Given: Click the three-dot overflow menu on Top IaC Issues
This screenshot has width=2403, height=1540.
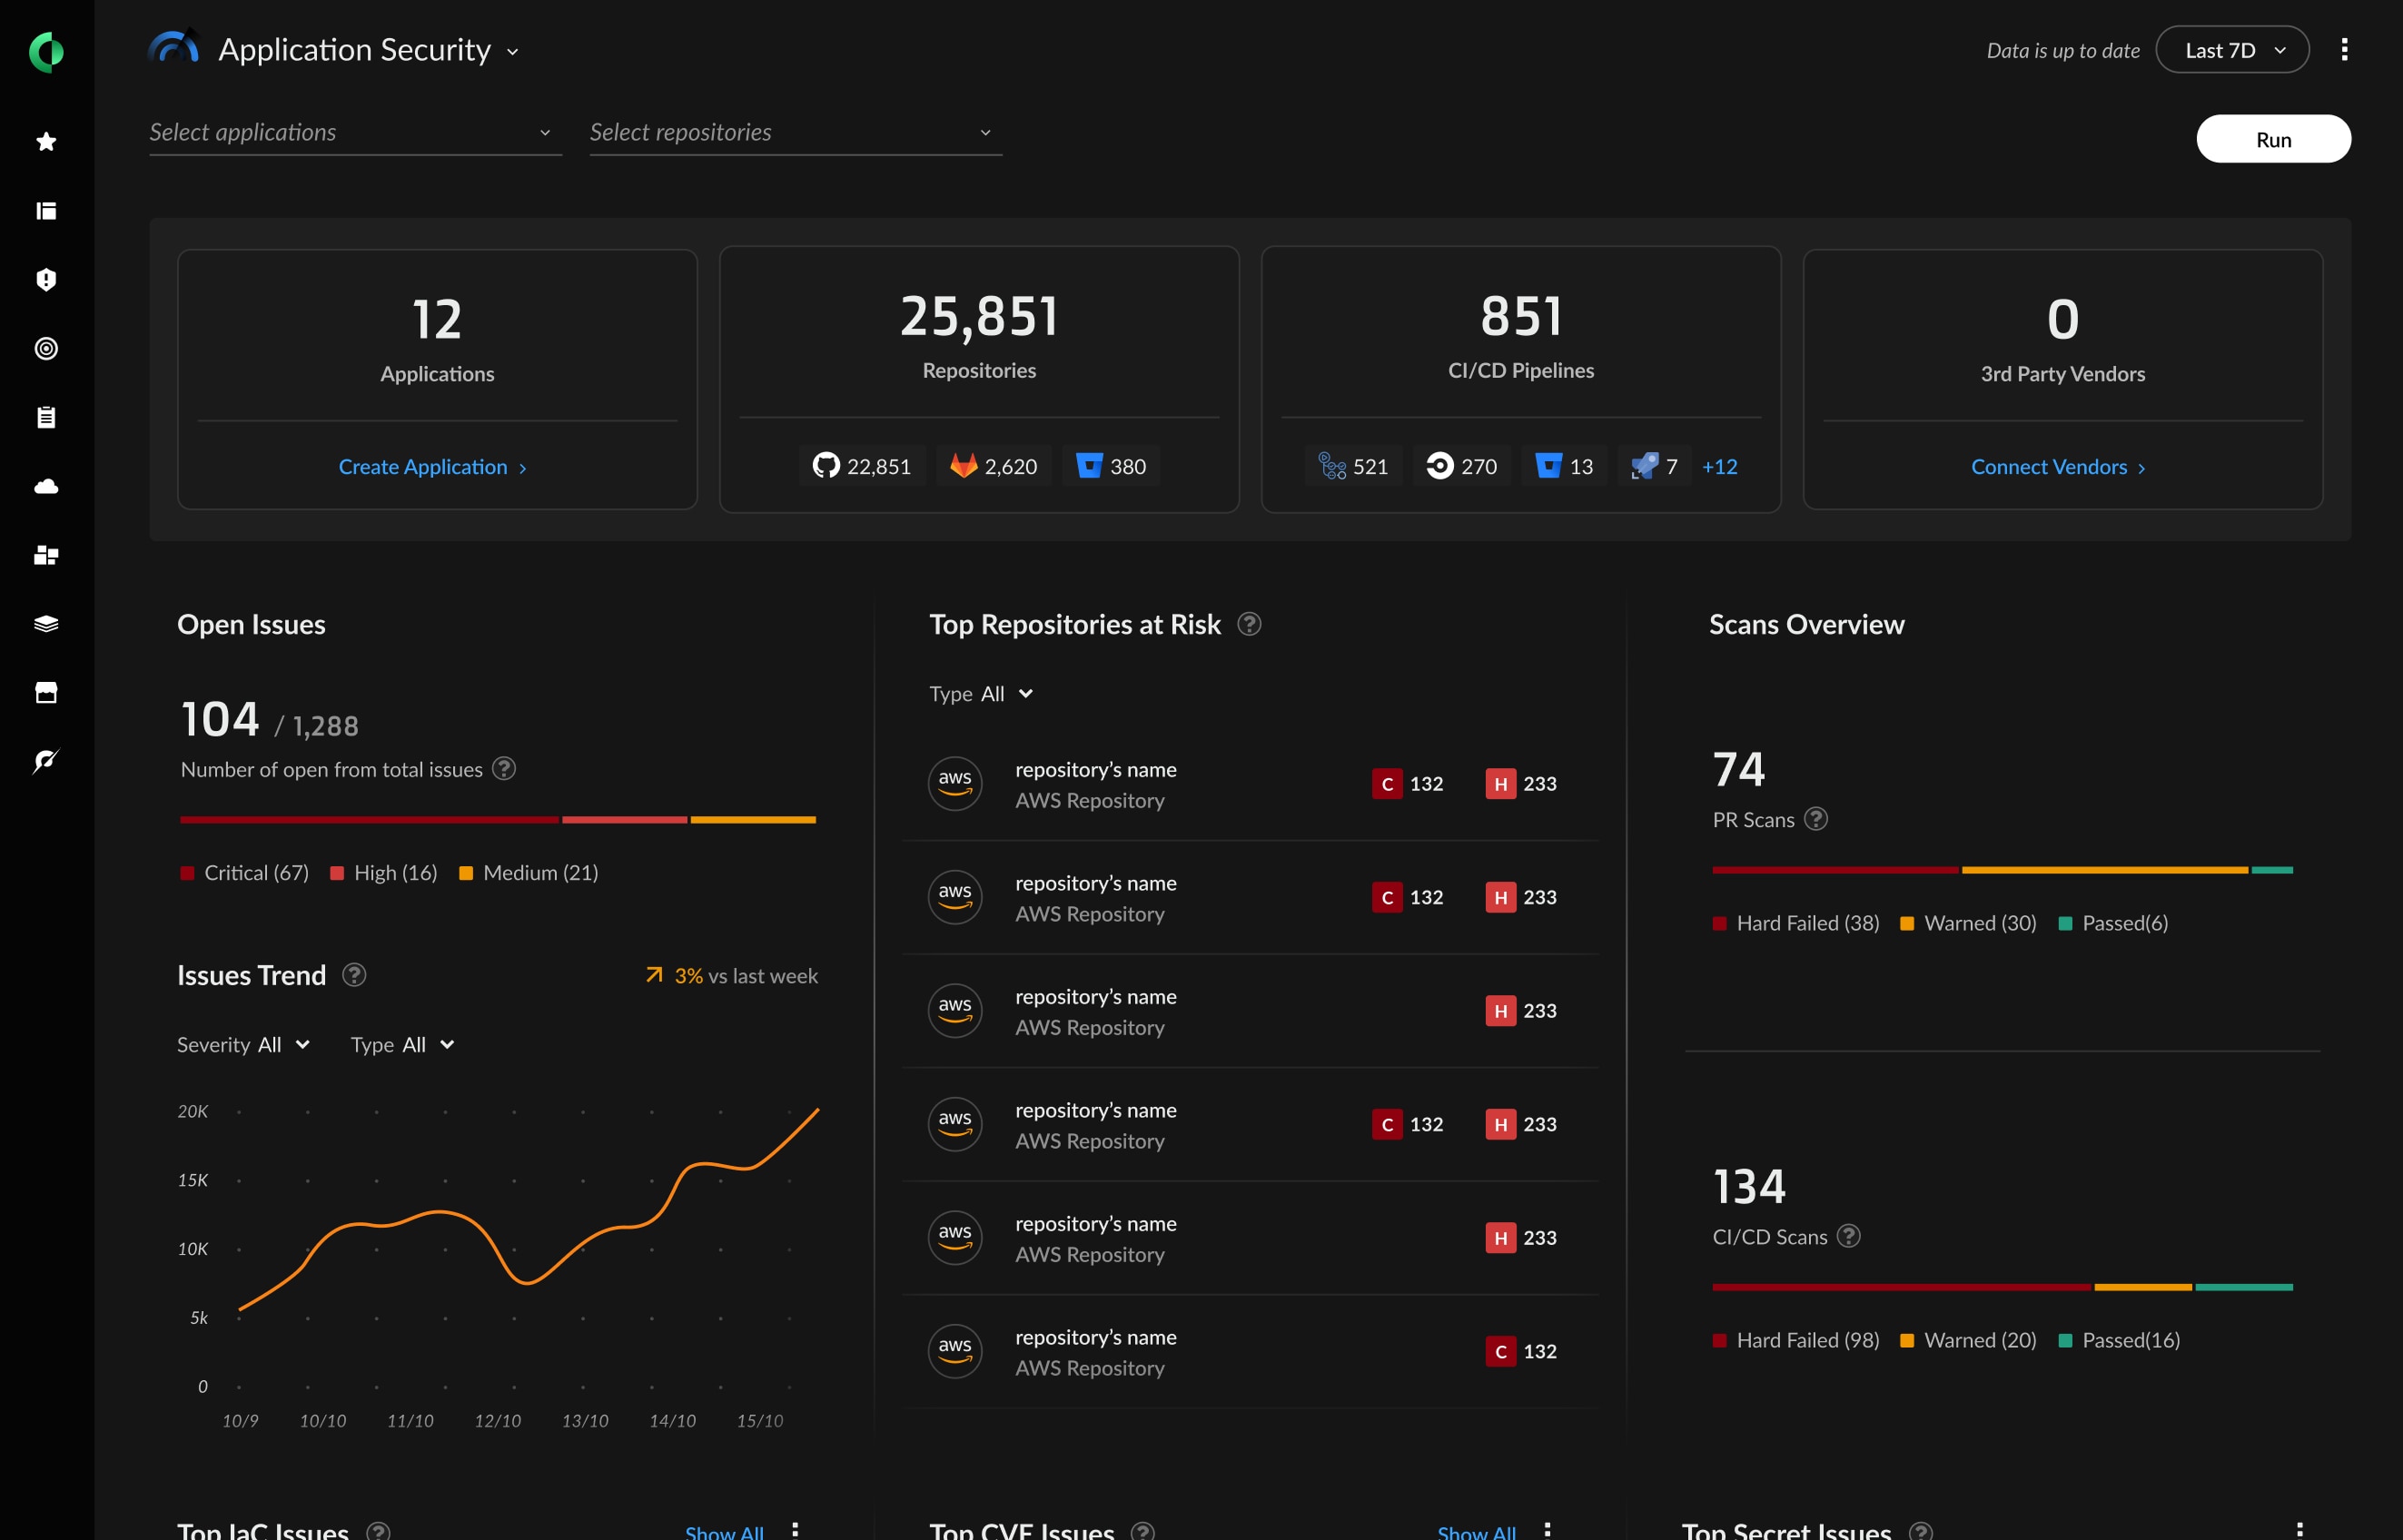Looking at the screenshot, I should pyautogui.click(x=796, y=1527).
